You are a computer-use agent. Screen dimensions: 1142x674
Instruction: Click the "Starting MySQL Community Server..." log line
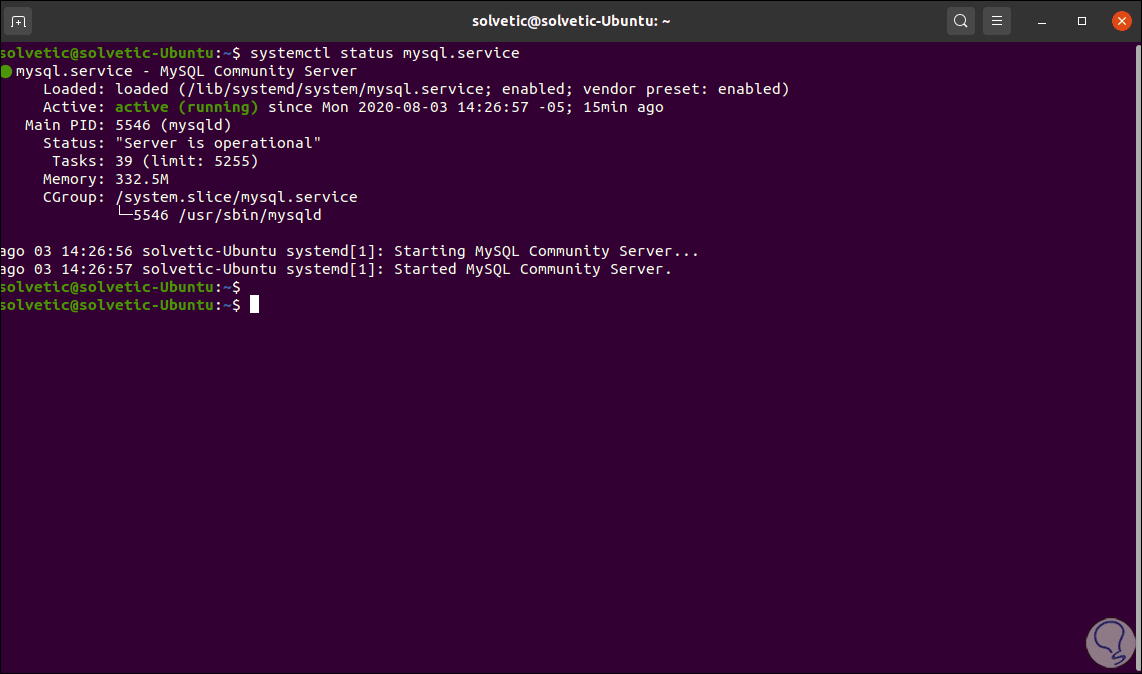pos(546,251)
